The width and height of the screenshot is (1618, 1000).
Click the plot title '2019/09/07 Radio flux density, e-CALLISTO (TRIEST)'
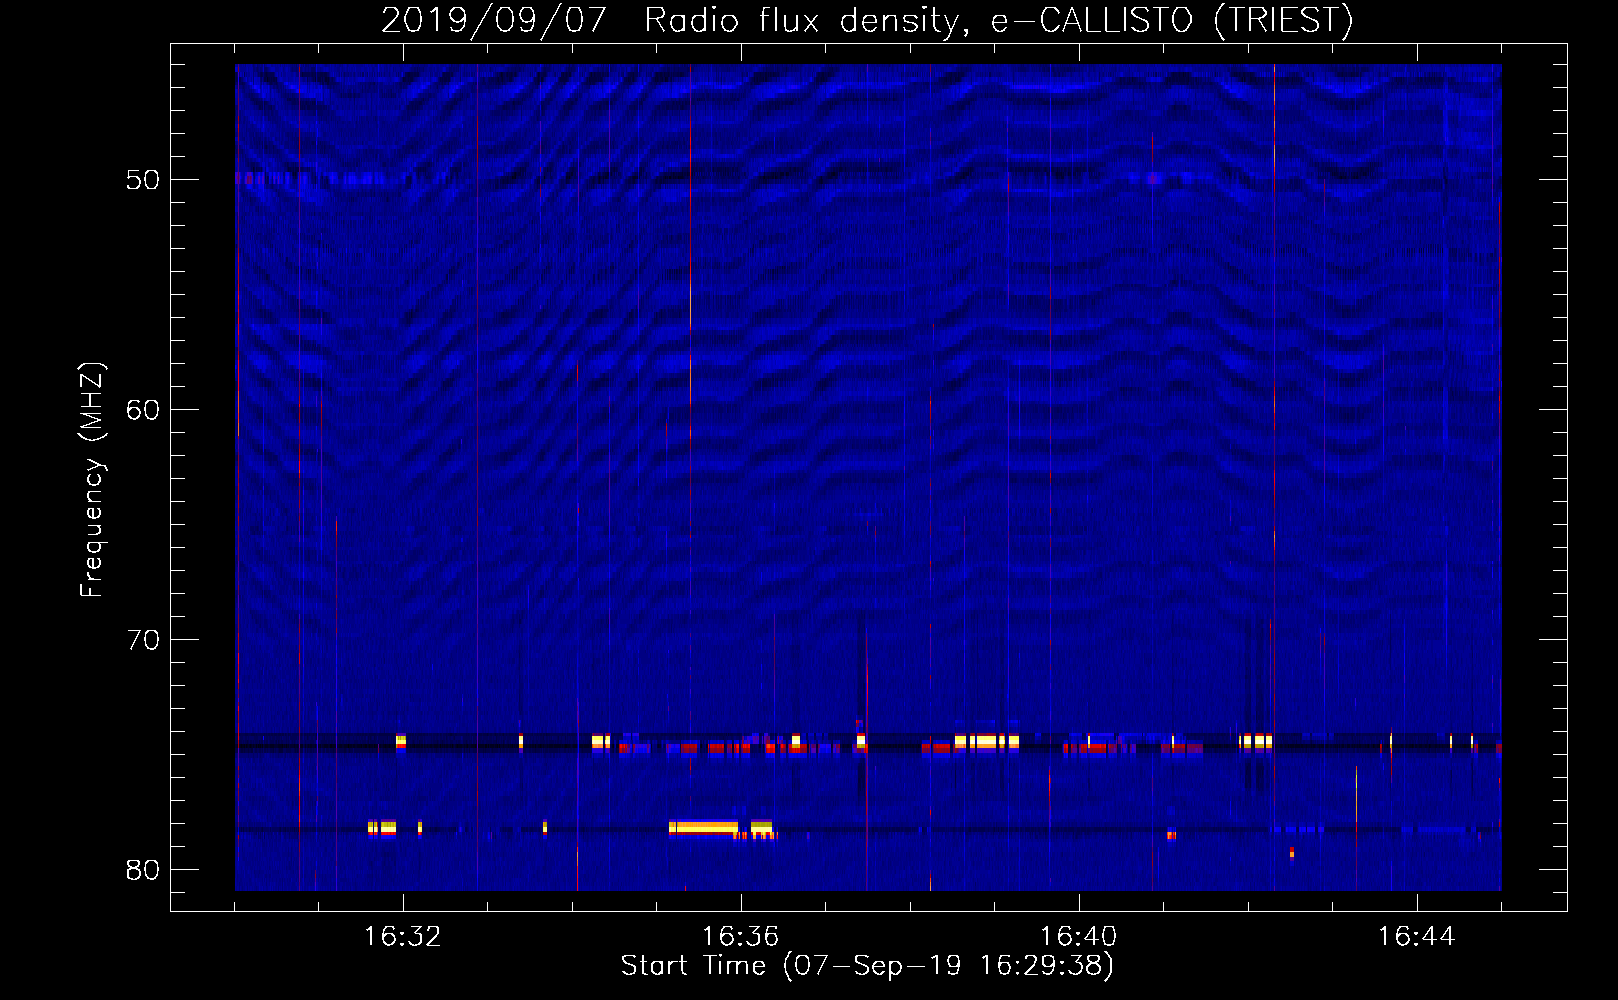(x=867, y=20)
